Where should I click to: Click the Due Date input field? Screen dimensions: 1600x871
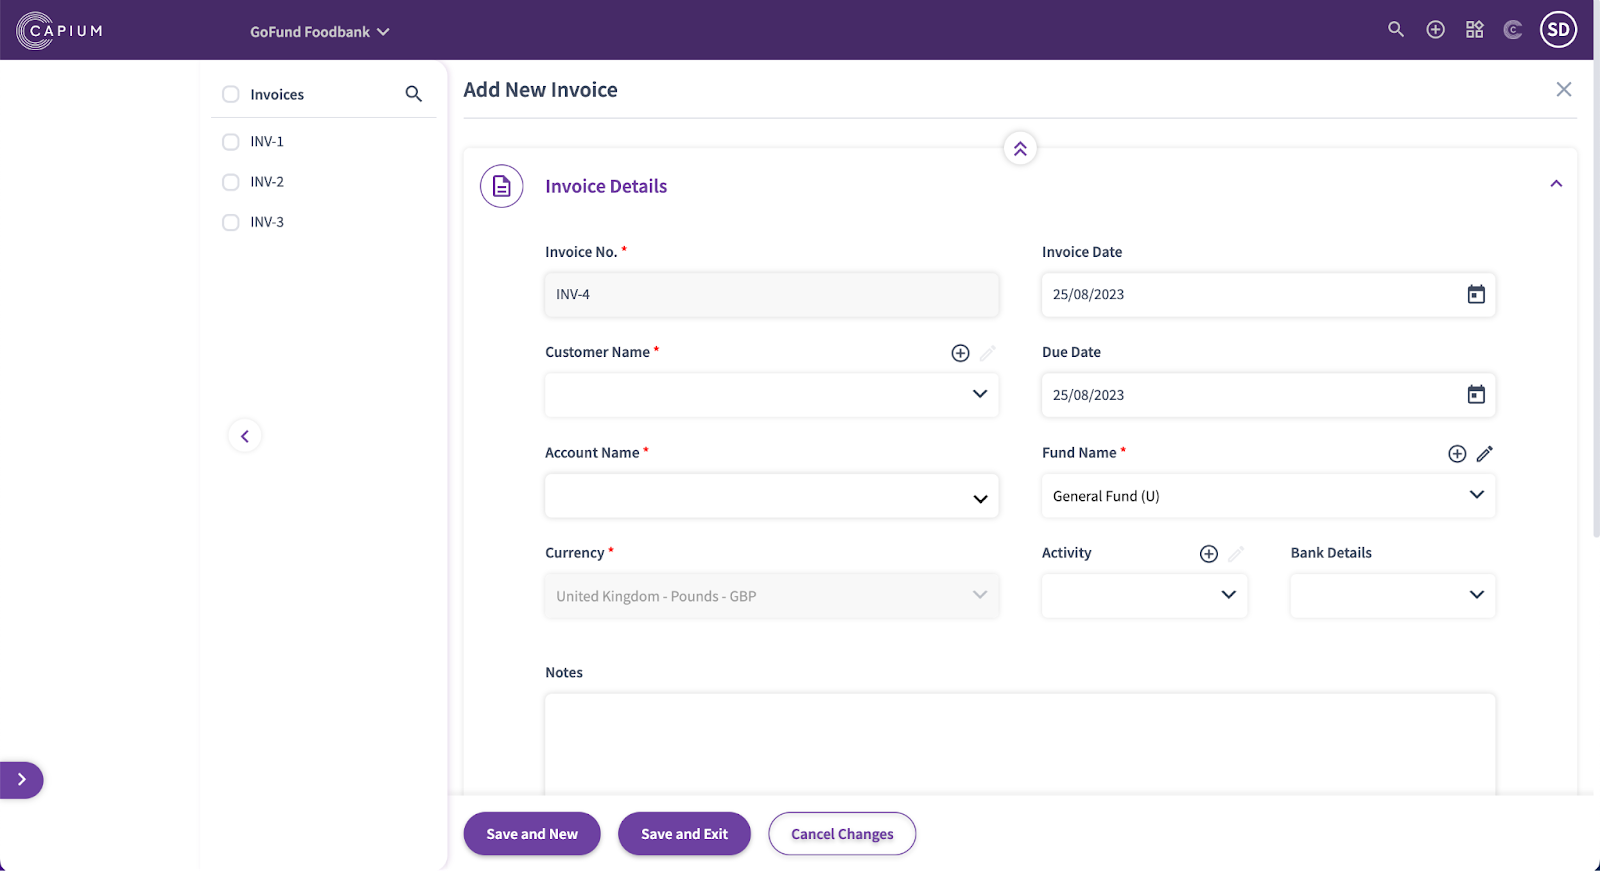click(1268, 395)
